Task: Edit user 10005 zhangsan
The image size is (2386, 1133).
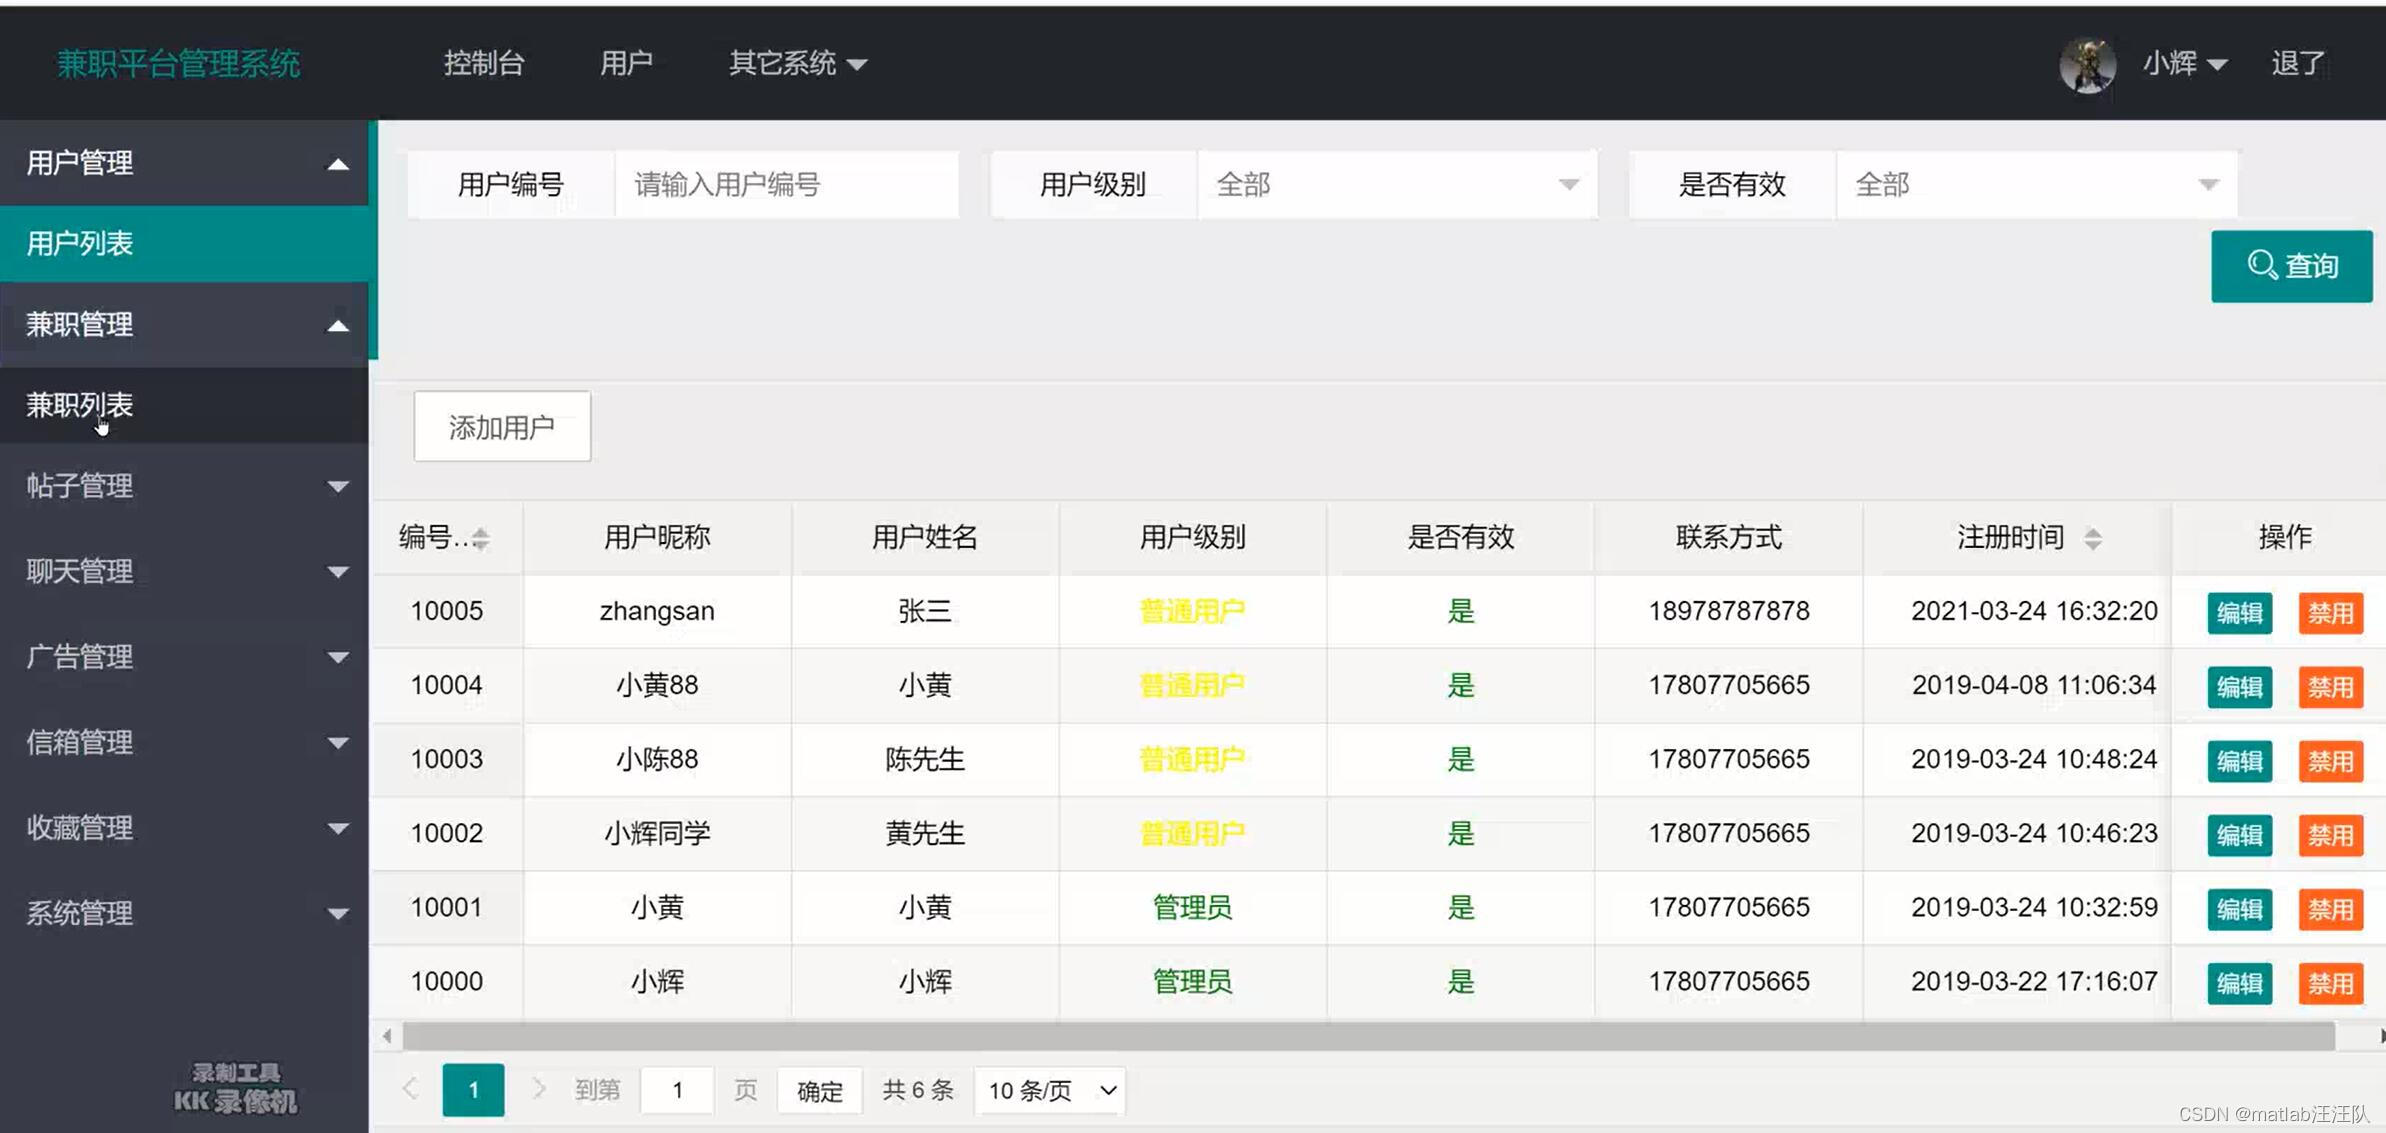Action: 2239,613
